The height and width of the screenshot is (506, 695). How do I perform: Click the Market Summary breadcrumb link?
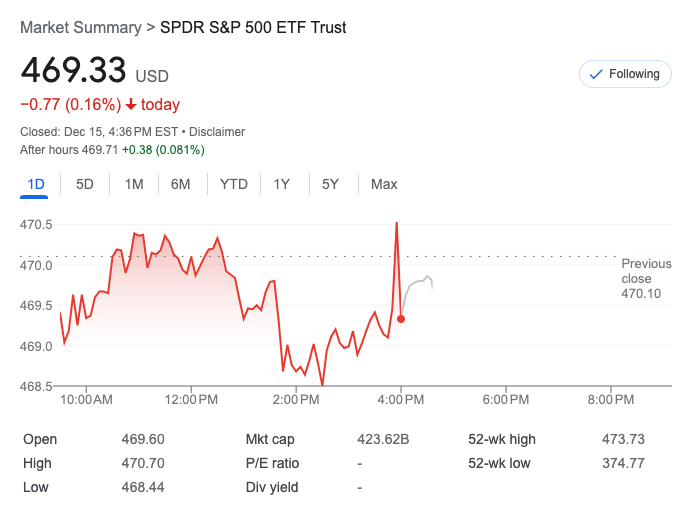(80, 28)
